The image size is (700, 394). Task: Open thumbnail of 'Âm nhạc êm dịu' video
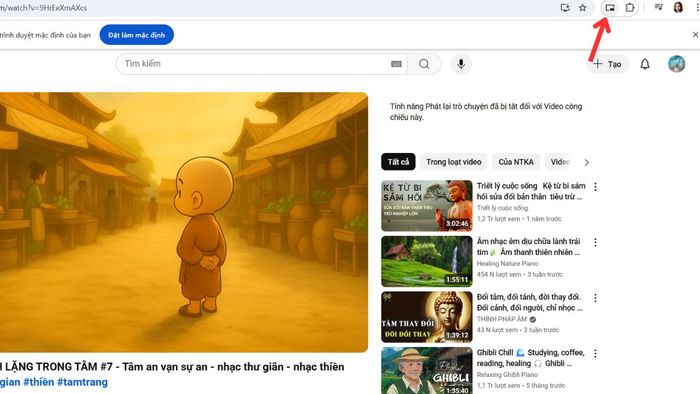coord(427,261)
